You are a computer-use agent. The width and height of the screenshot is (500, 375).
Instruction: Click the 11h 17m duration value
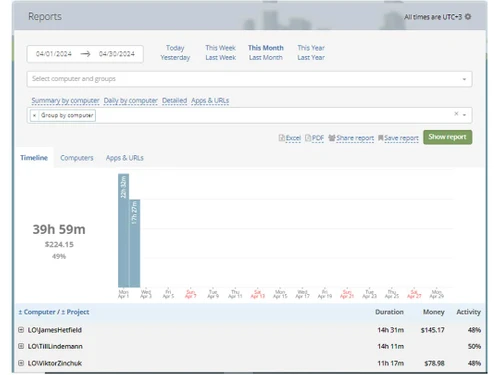(390, 363)
